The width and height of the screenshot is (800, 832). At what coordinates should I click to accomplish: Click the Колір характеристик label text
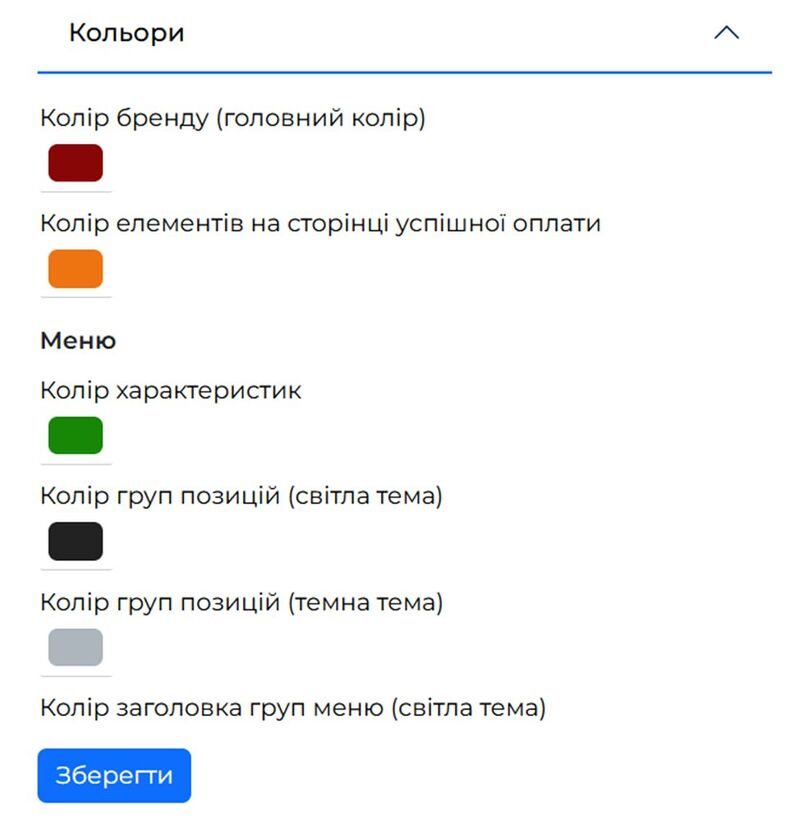(x=170, y=390)
